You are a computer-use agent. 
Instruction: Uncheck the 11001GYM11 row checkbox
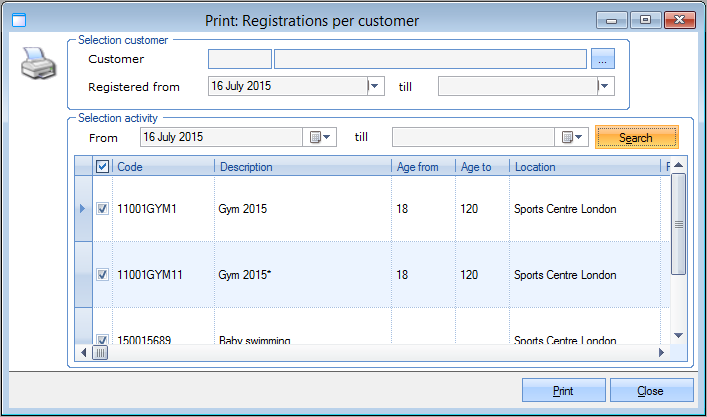[102, 274]
